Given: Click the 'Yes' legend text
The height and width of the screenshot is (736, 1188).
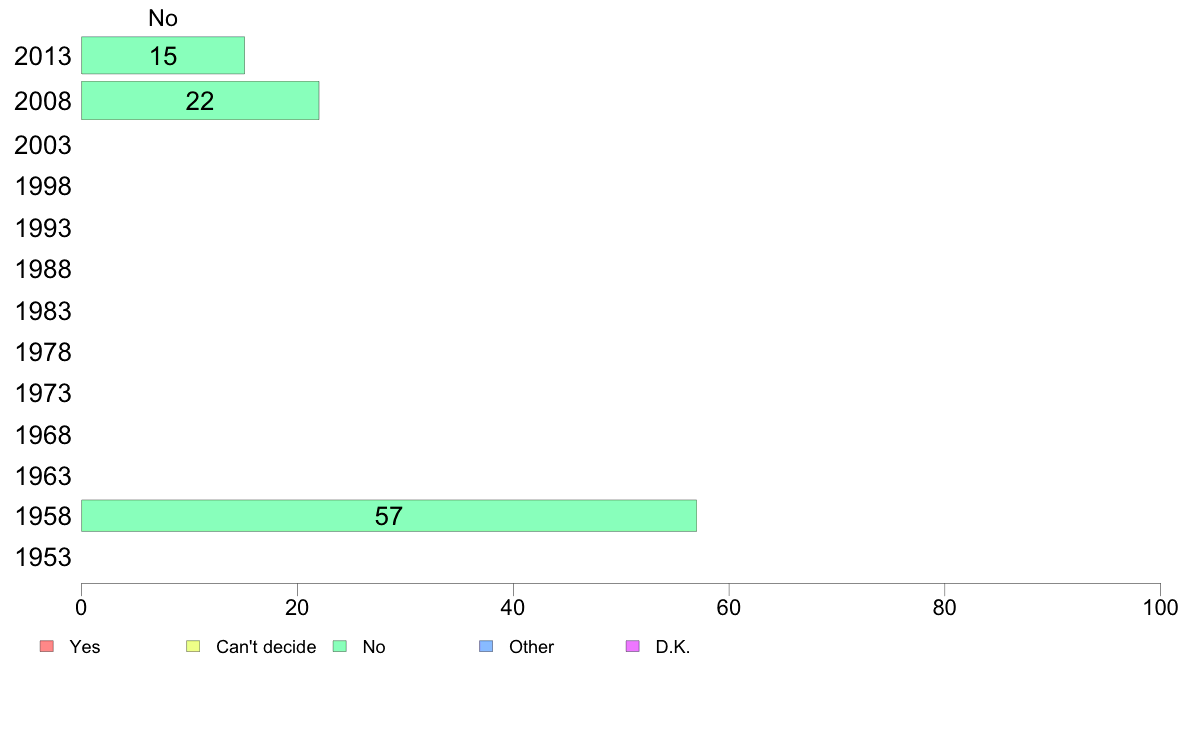Looking at the screenshot, I should (85, 647).
